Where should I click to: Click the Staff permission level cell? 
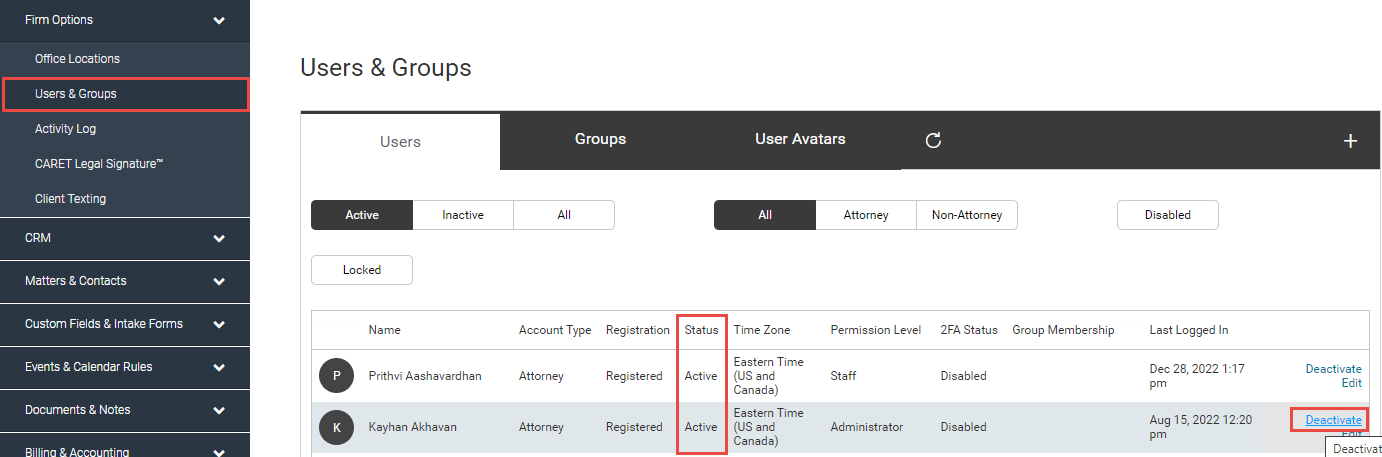[844, 376]
